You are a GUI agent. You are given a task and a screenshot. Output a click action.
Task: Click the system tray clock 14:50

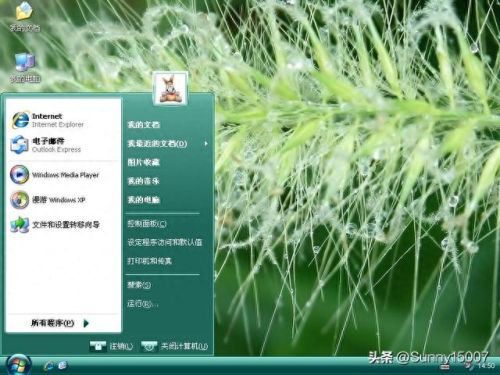click(x=486, y=366)
